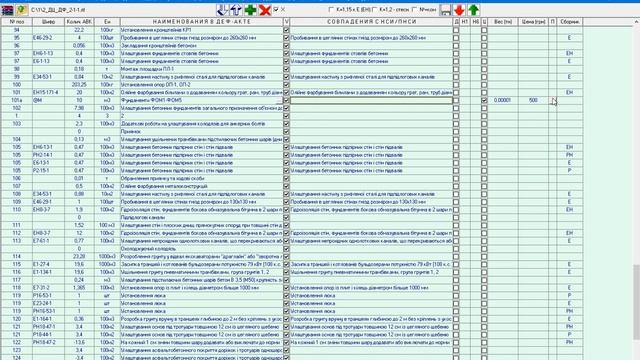Uncheck the V checkbox in row 101а
Screen dimensions: 640x360
click(x=286, y=100)
